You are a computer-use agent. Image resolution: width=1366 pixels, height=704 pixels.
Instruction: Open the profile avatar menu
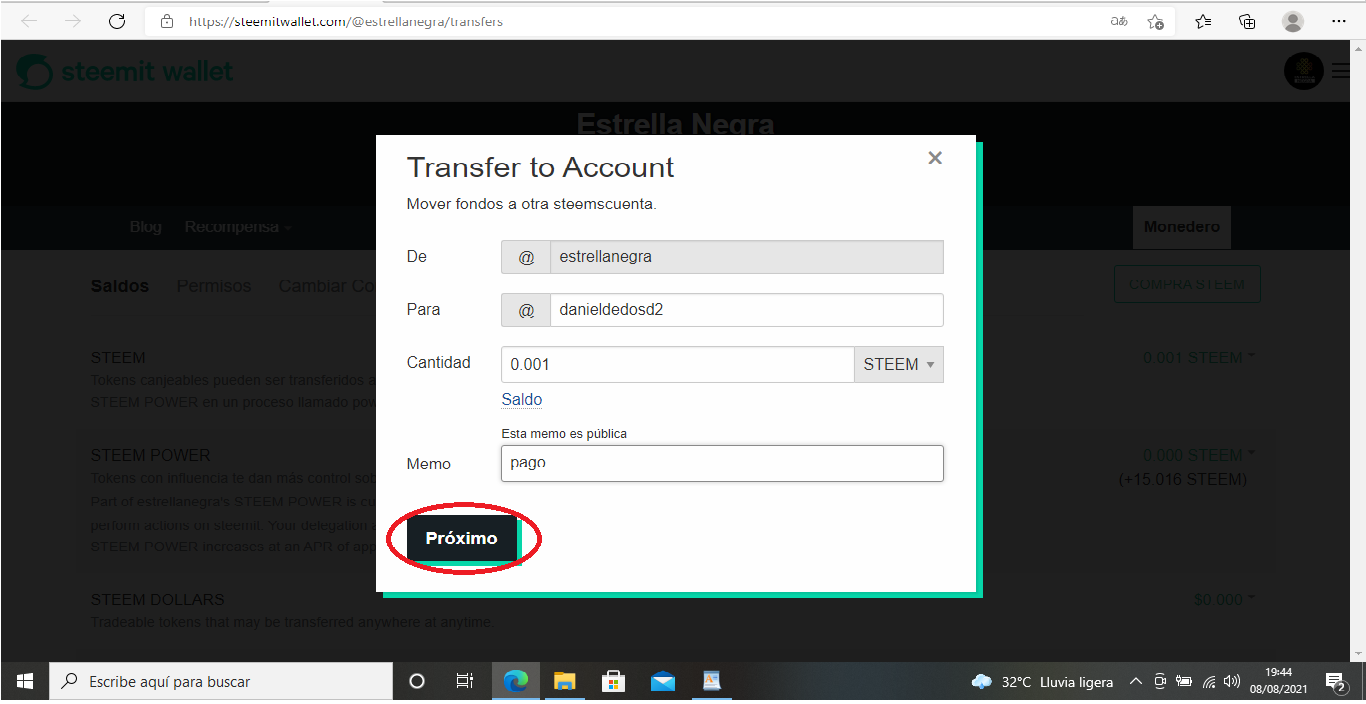(x=1303, y=71)
